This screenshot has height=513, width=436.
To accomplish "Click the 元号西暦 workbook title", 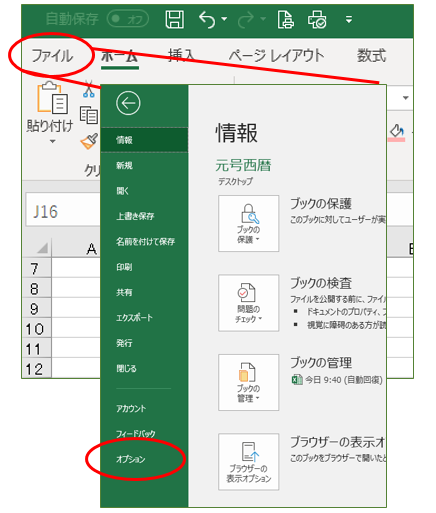I will (243, 165).
